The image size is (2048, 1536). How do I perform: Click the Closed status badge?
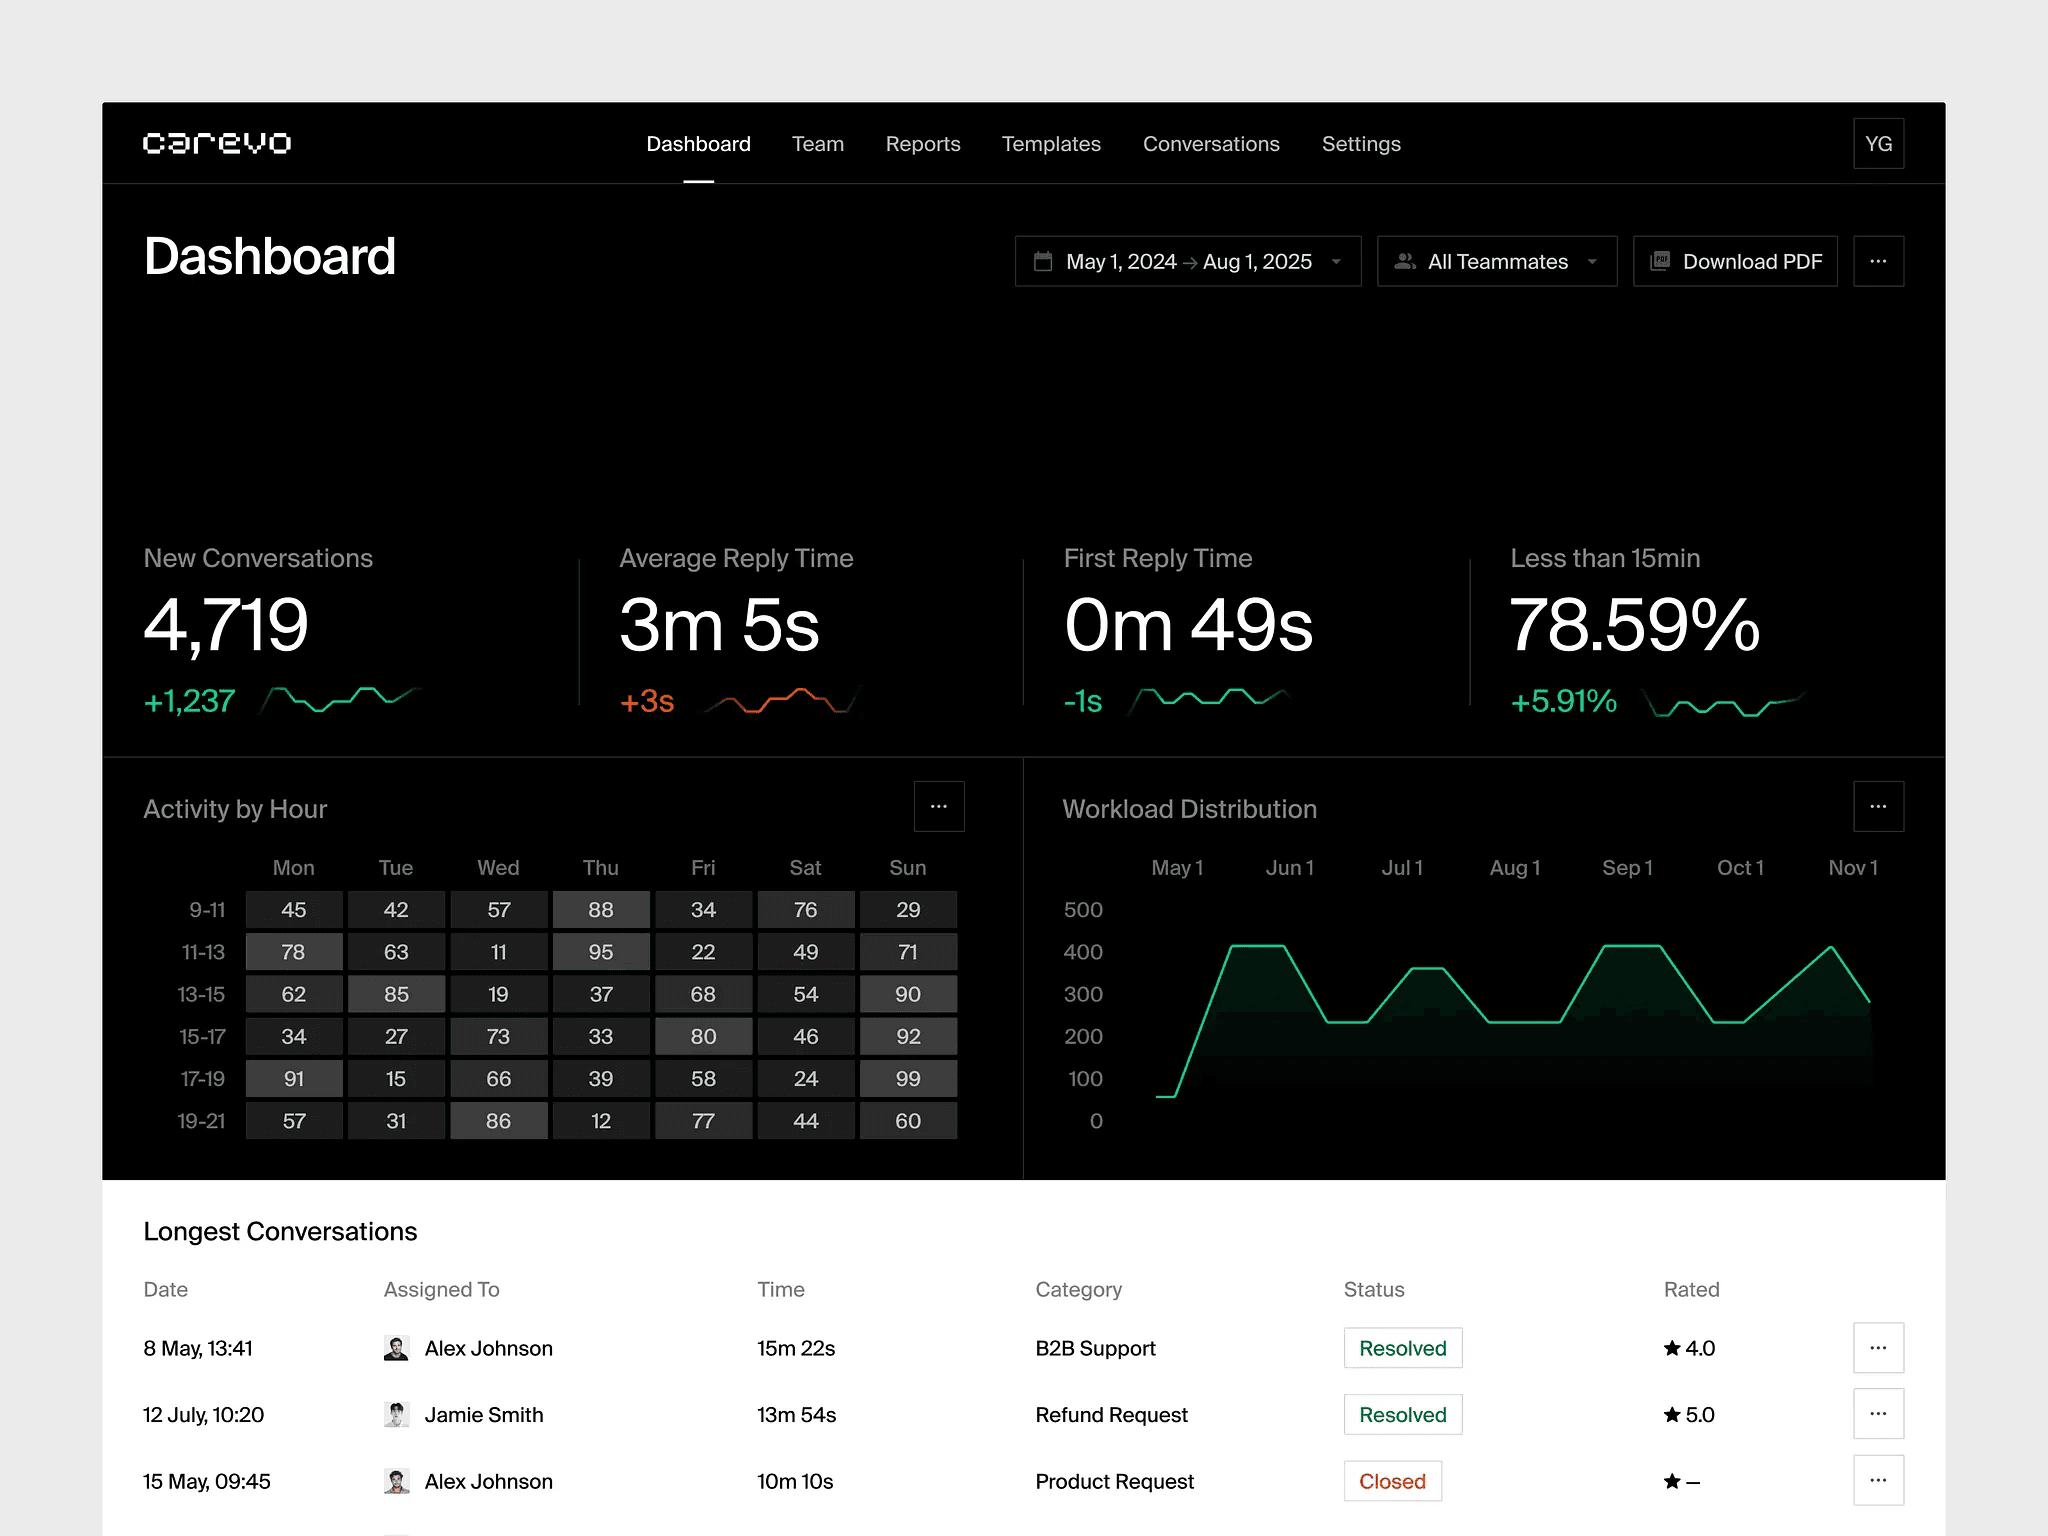1391,1481
